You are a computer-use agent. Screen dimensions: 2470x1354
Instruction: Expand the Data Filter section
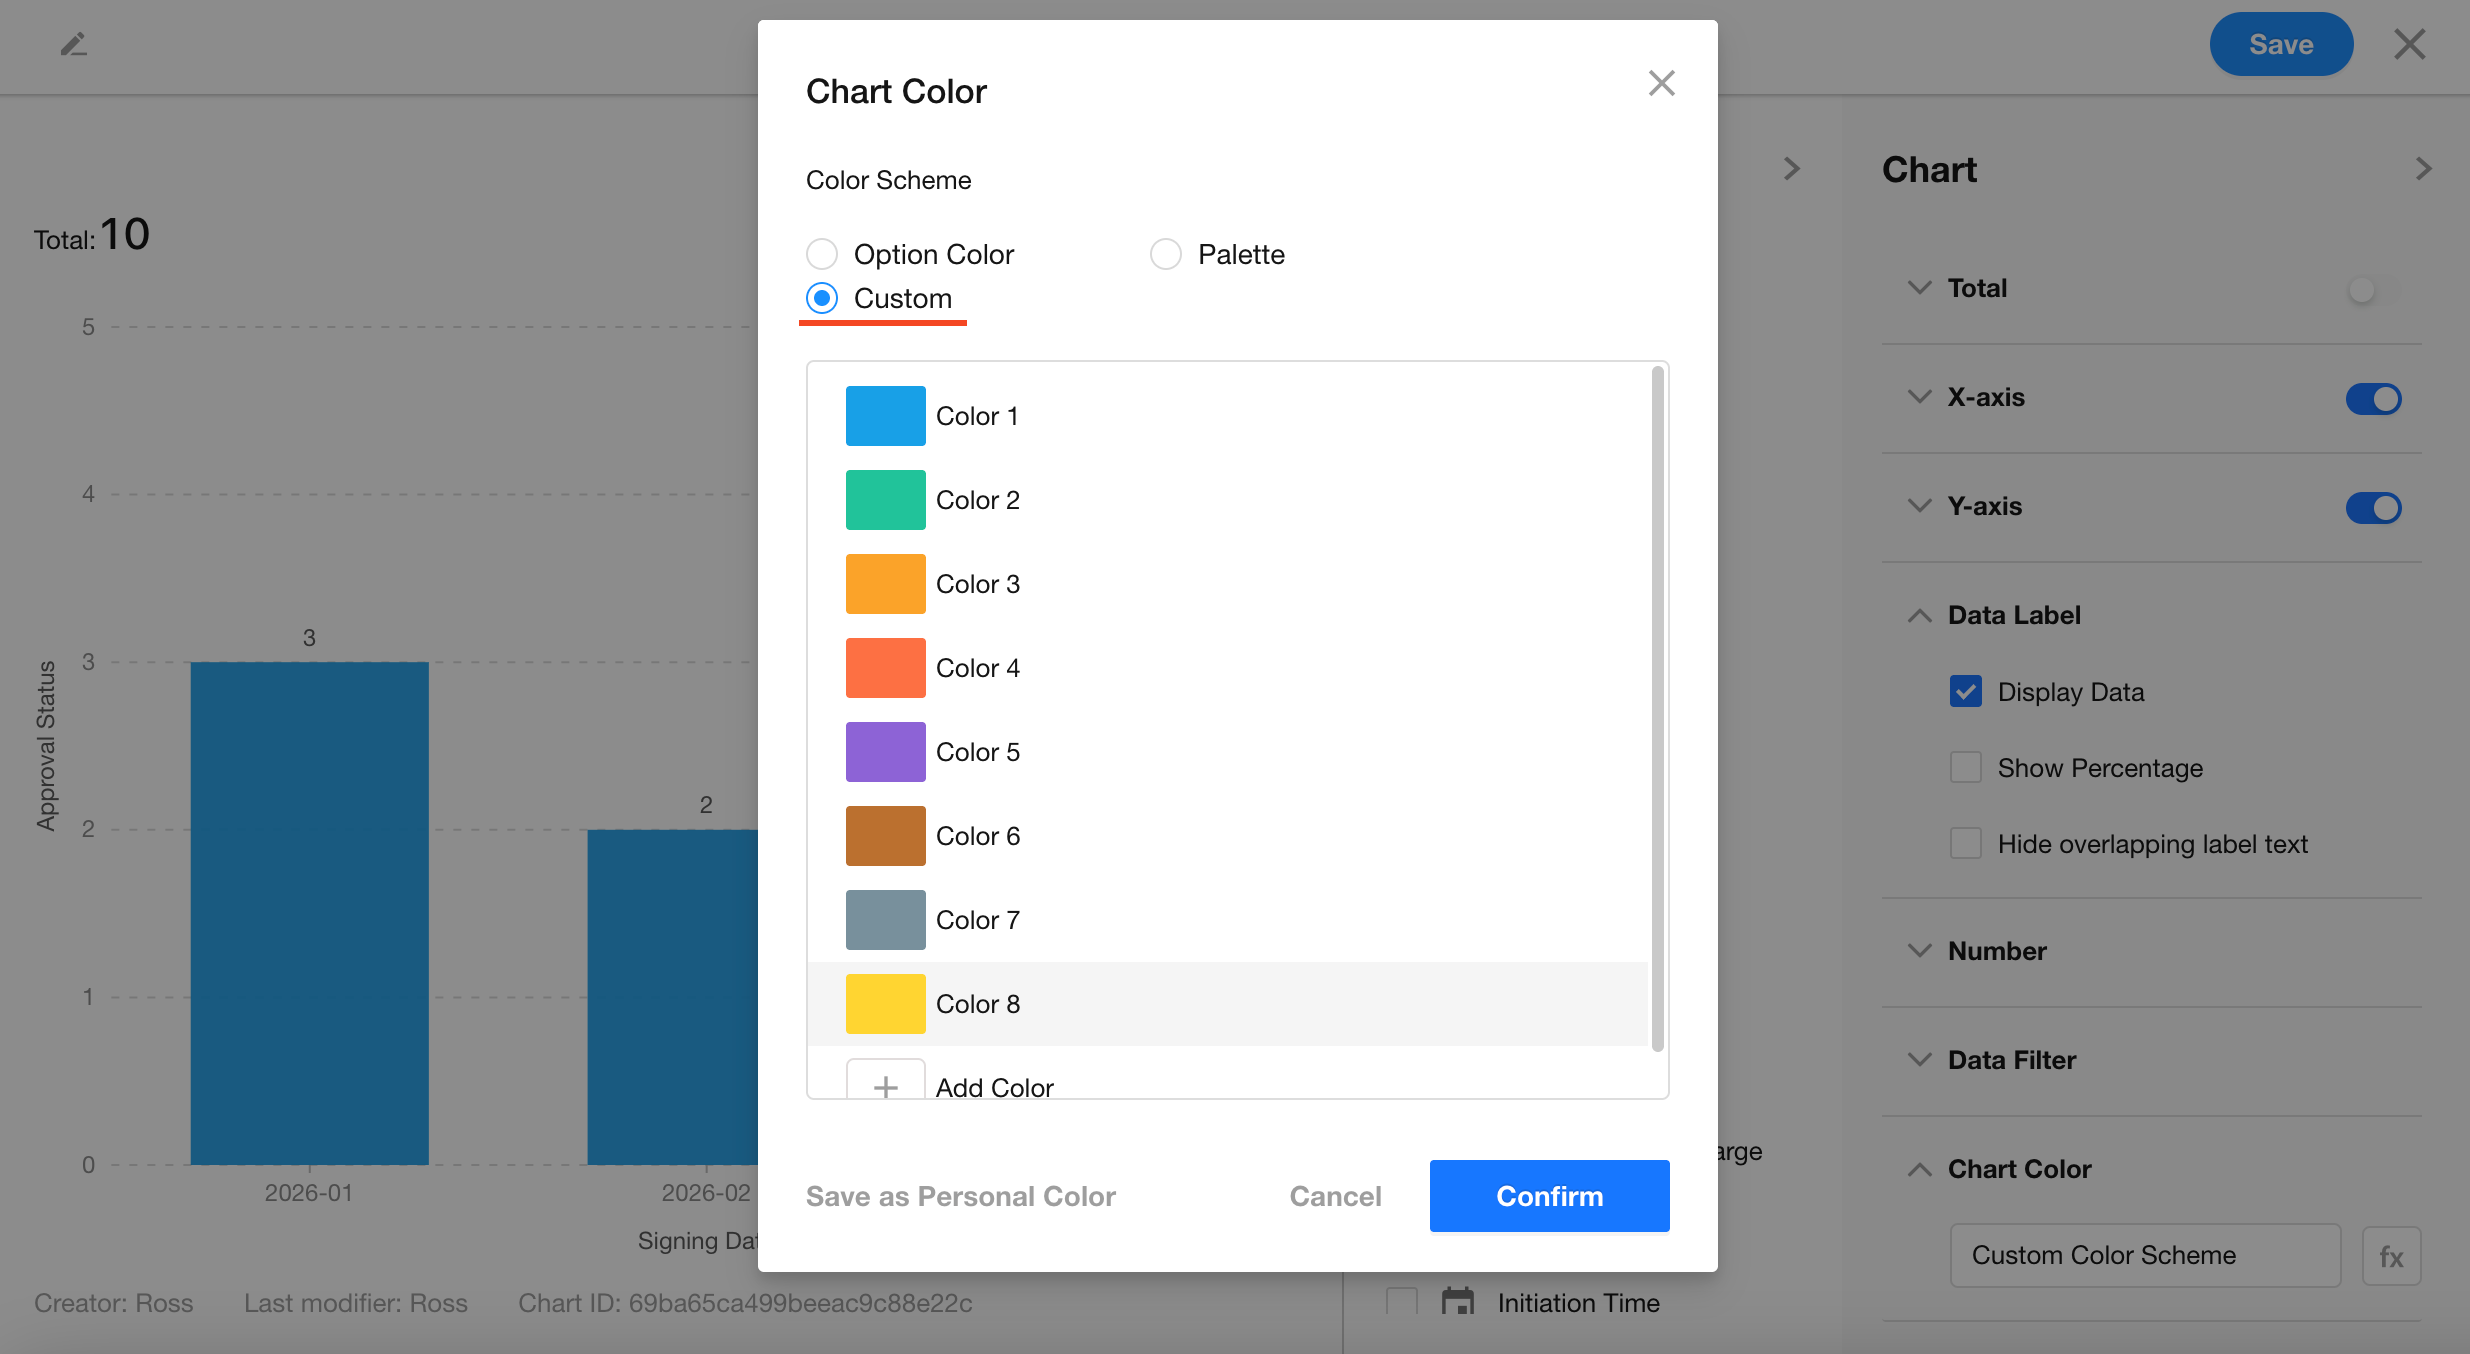[2011, 1060]
